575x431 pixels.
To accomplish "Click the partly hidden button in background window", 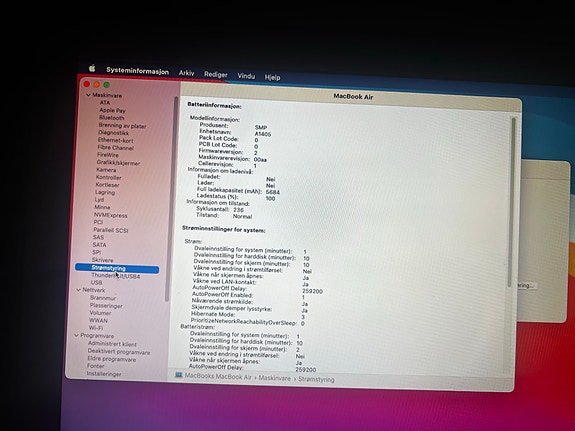I will click(x=527, y=285).
